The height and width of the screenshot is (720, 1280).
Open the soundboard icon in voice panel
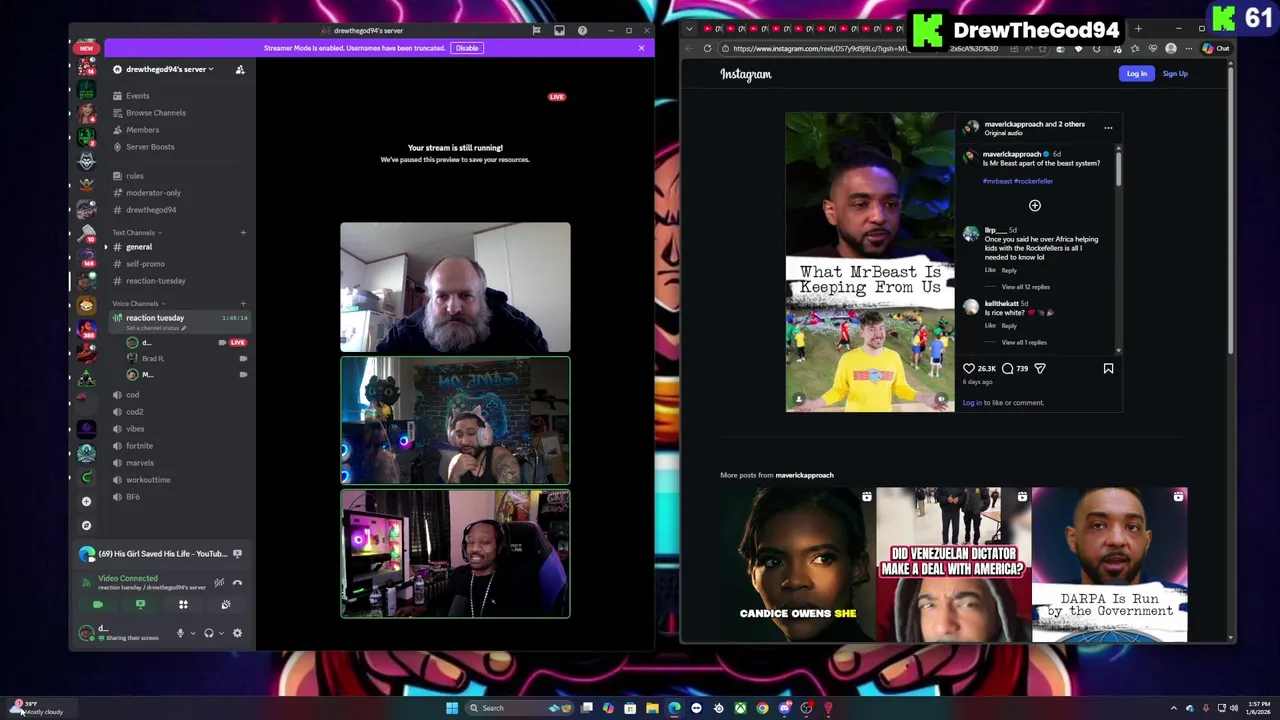point(226,604)
